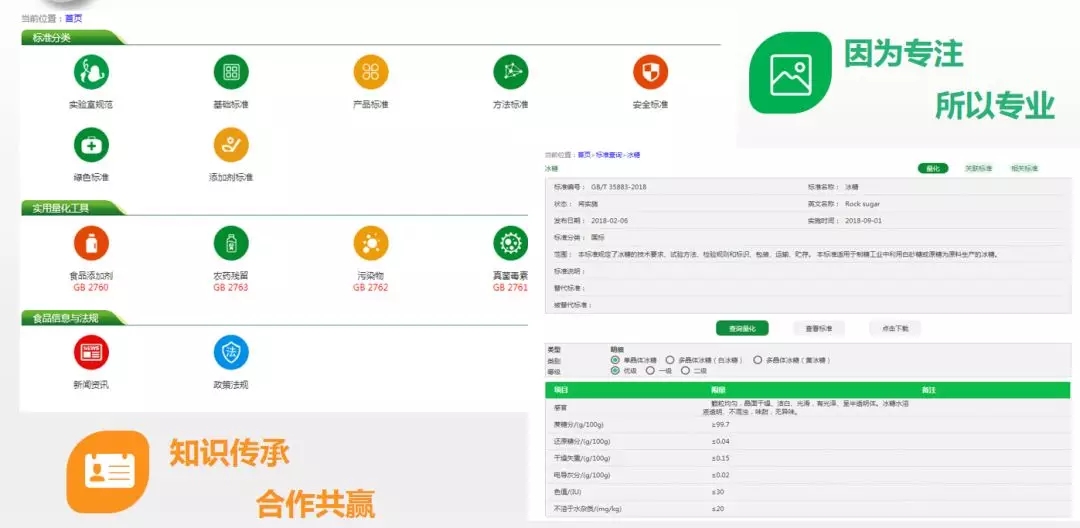Click the 点击下载 download button

[895, 329]
